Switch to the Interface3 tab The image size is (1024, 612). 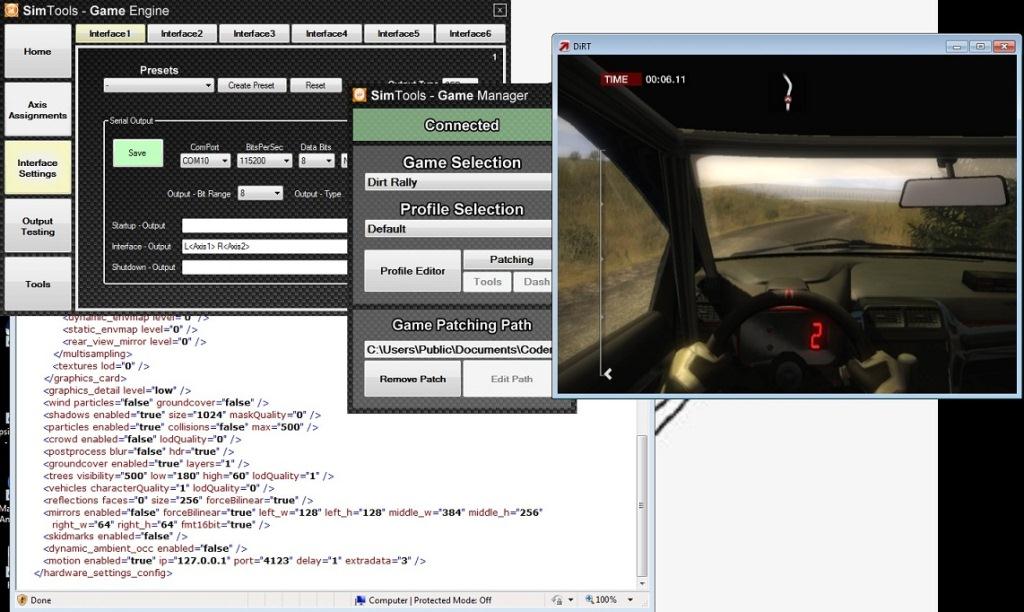(x=253, y=33)
